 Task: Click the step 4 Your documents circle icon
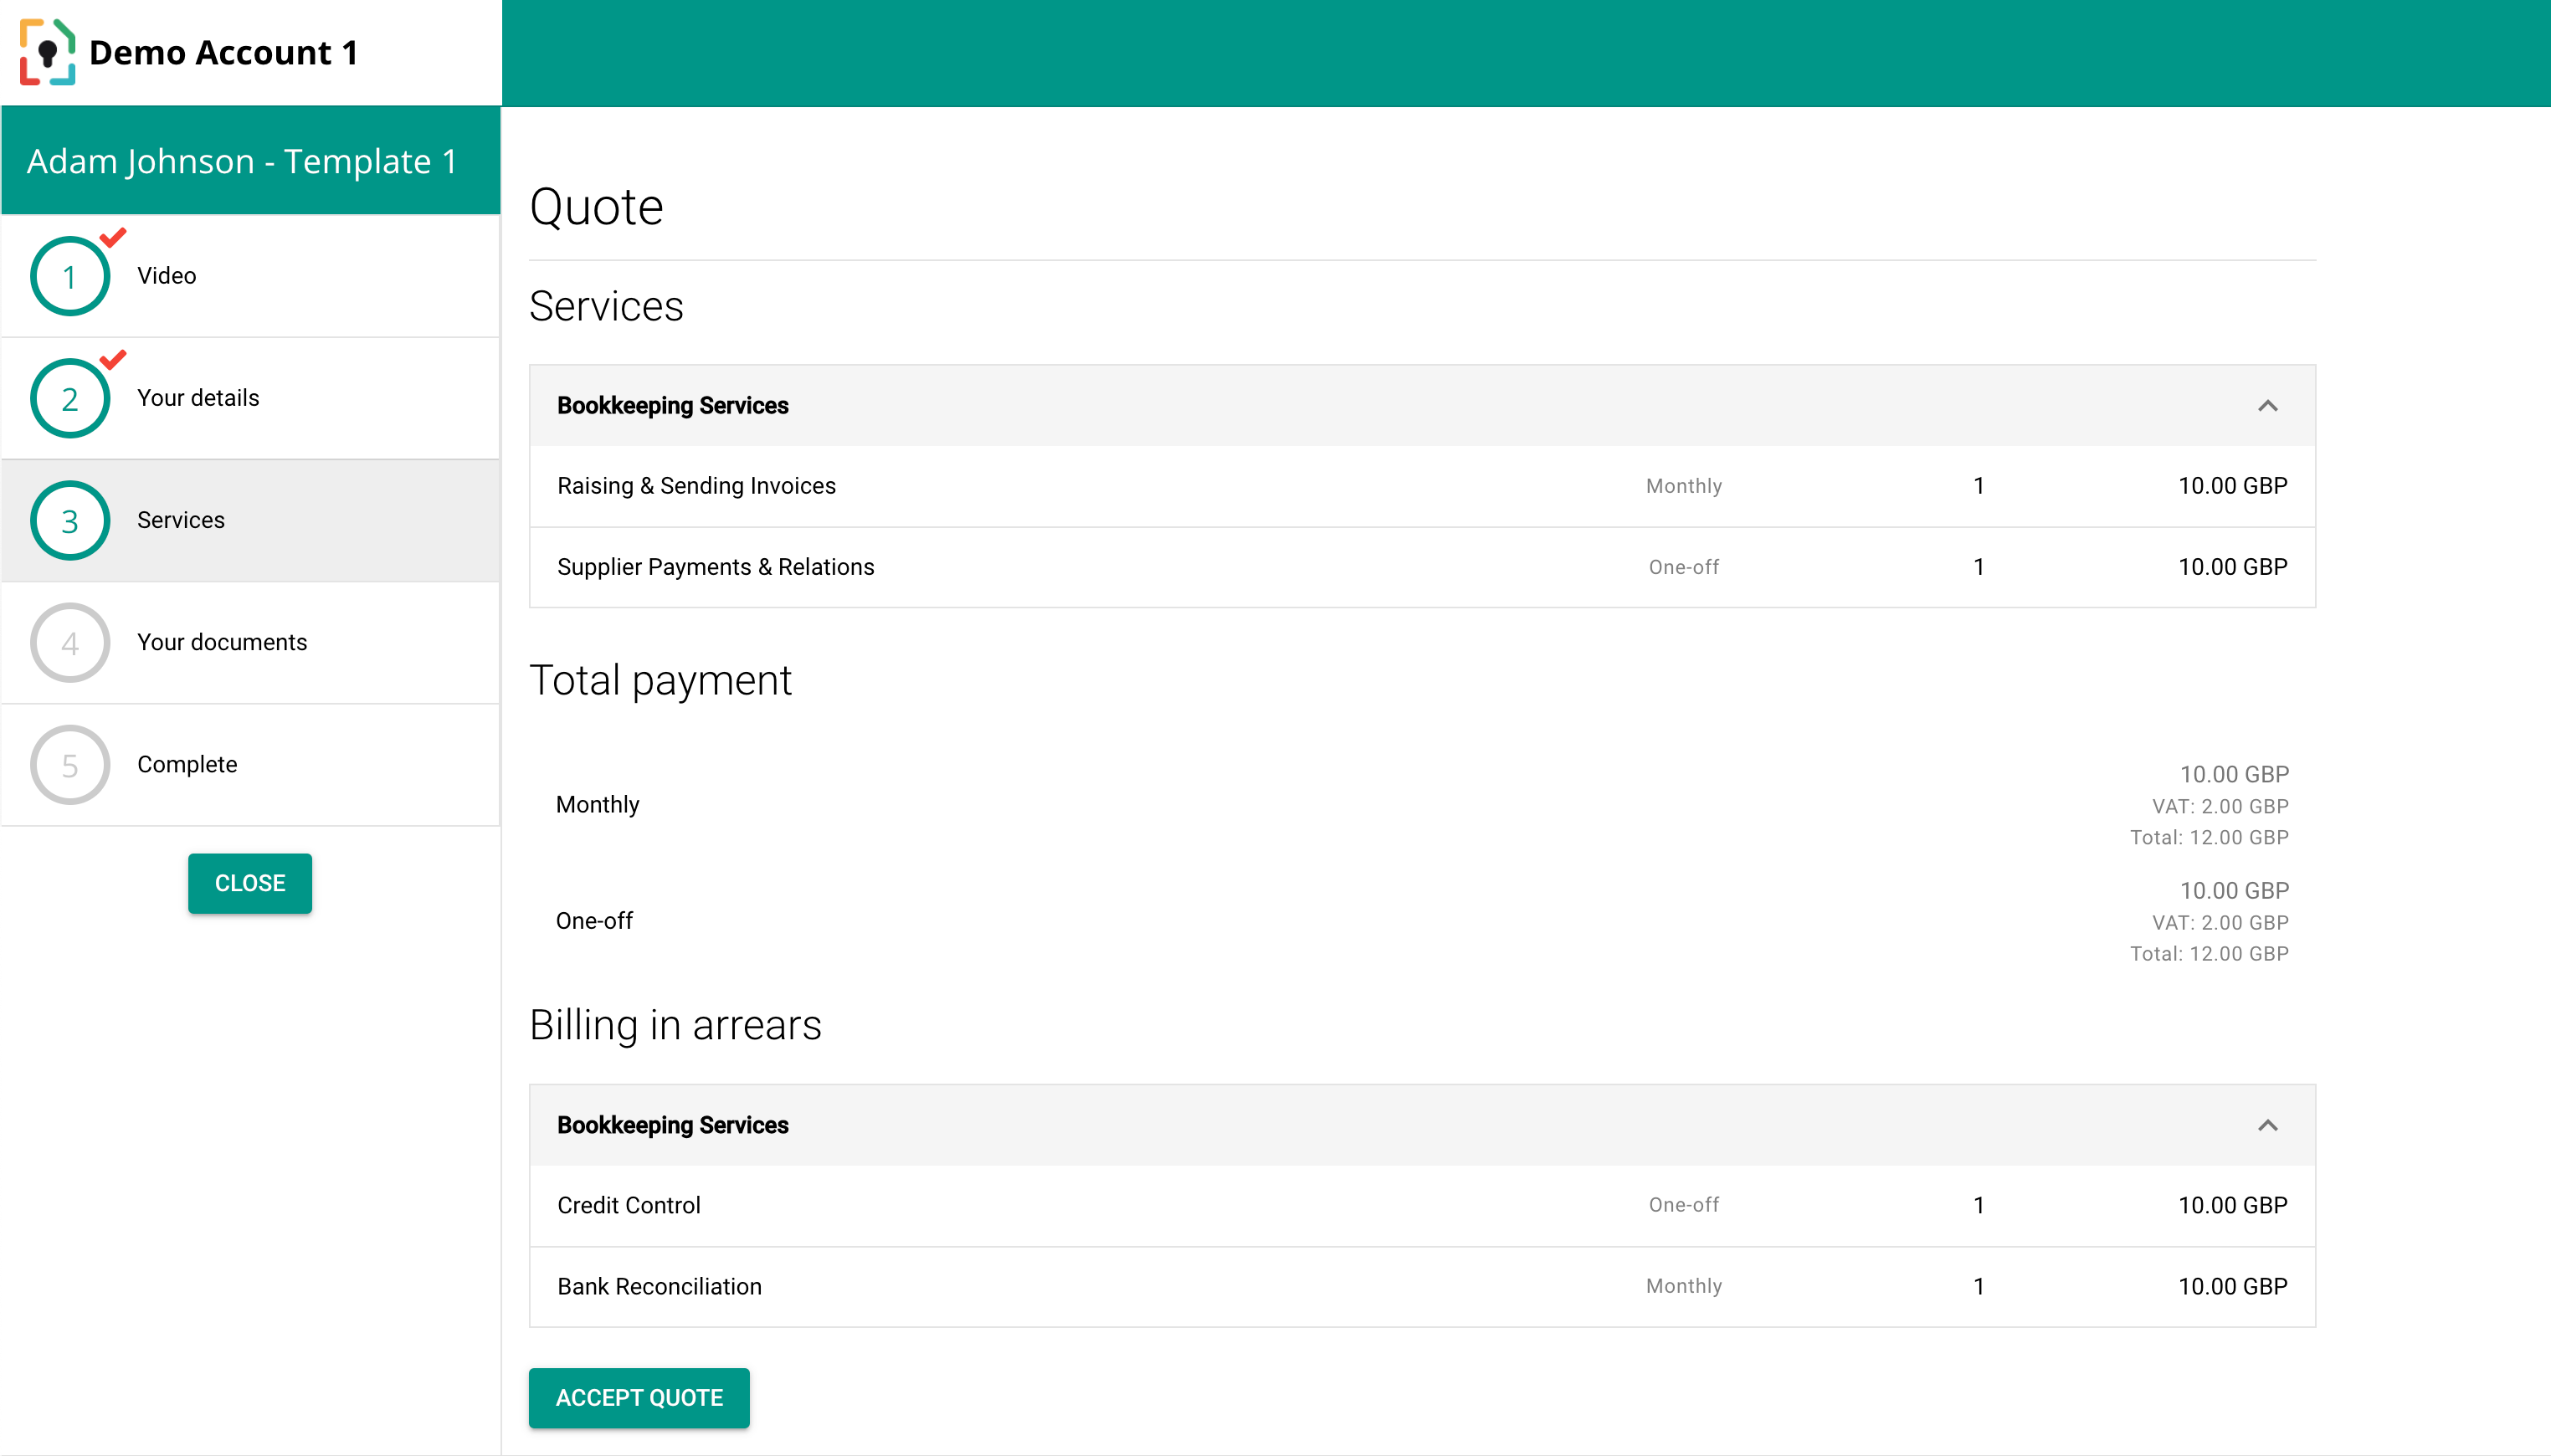[x=69, y=642]
